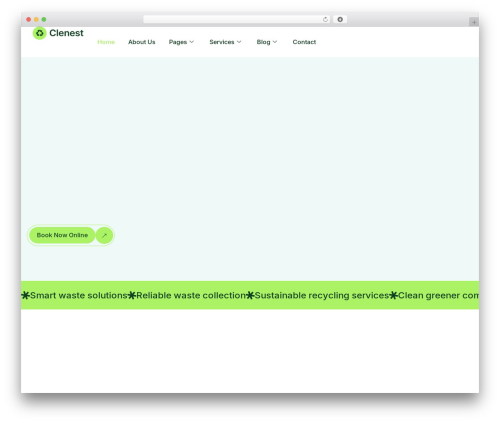Open the Pages menu item

pos(178,42)
